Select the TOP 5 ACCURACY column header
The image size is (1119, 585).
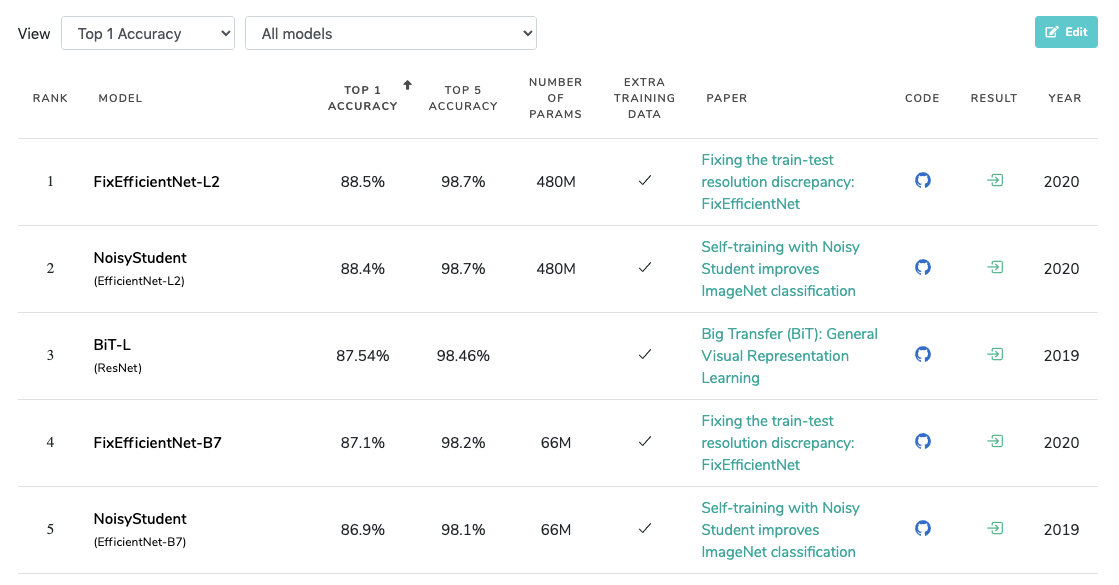(x=463, y=97)
